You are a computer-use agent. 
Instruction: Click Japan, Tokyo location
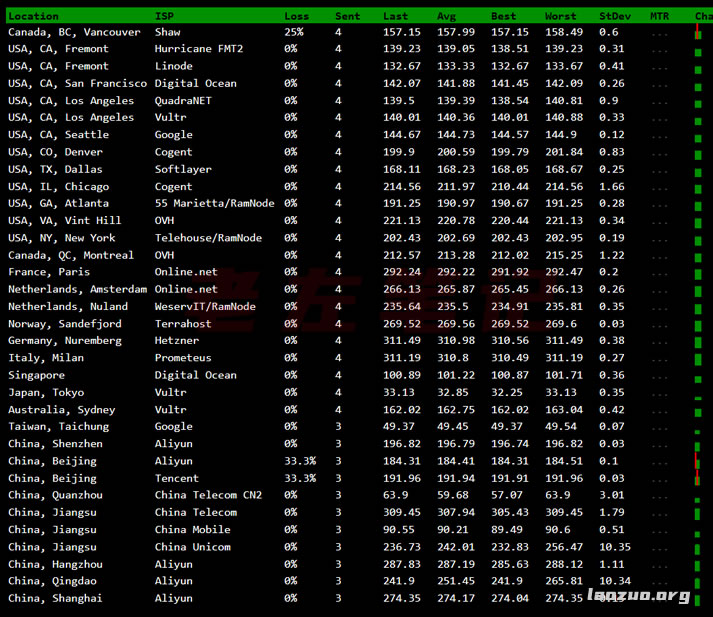click(46, 392)
